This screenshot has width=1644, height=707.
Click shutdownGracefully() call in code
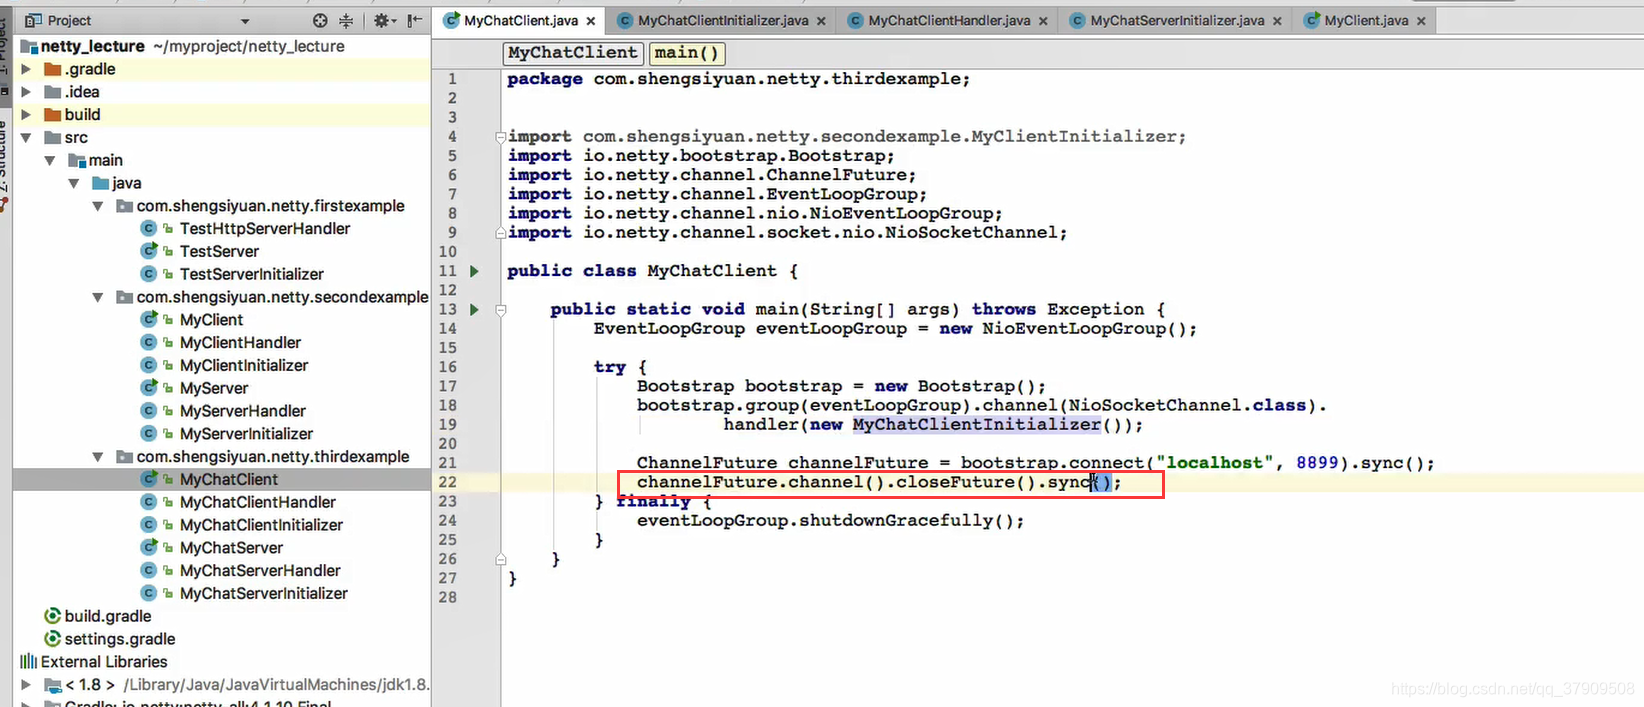906,521
